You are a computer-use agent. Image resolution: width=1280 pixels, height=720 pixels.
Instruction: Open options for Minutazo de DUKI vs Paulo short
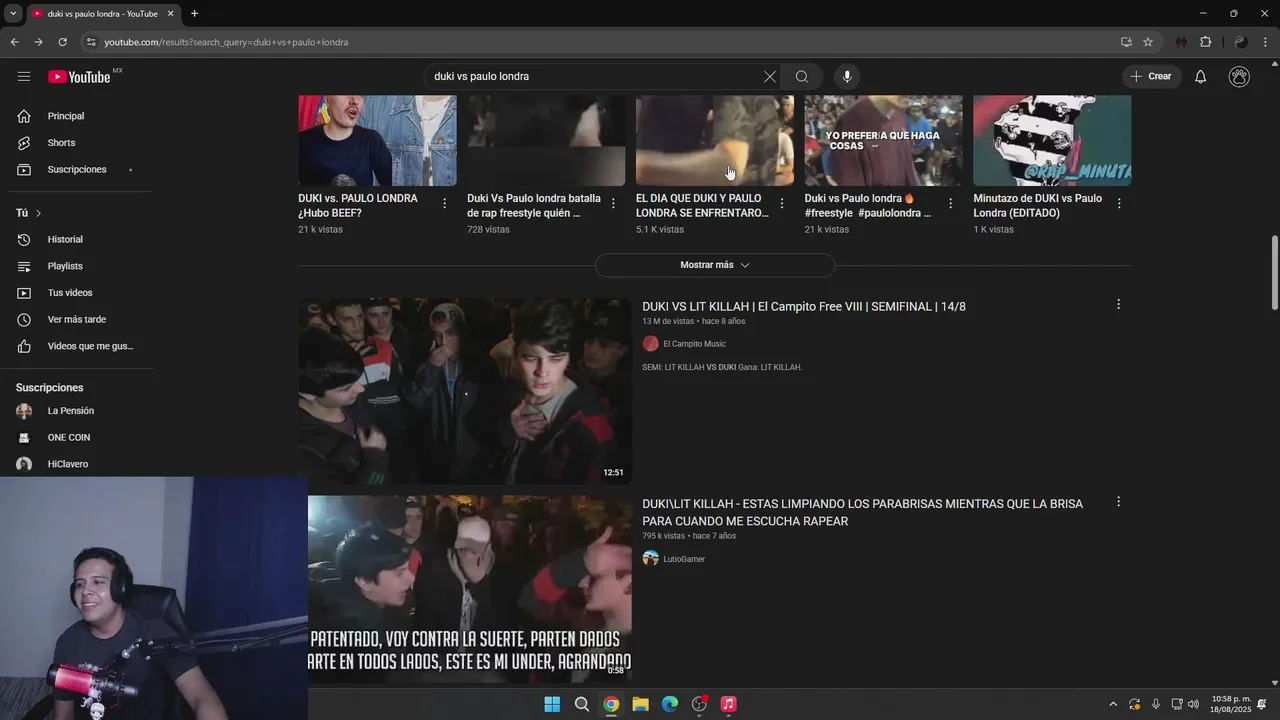1119,203
